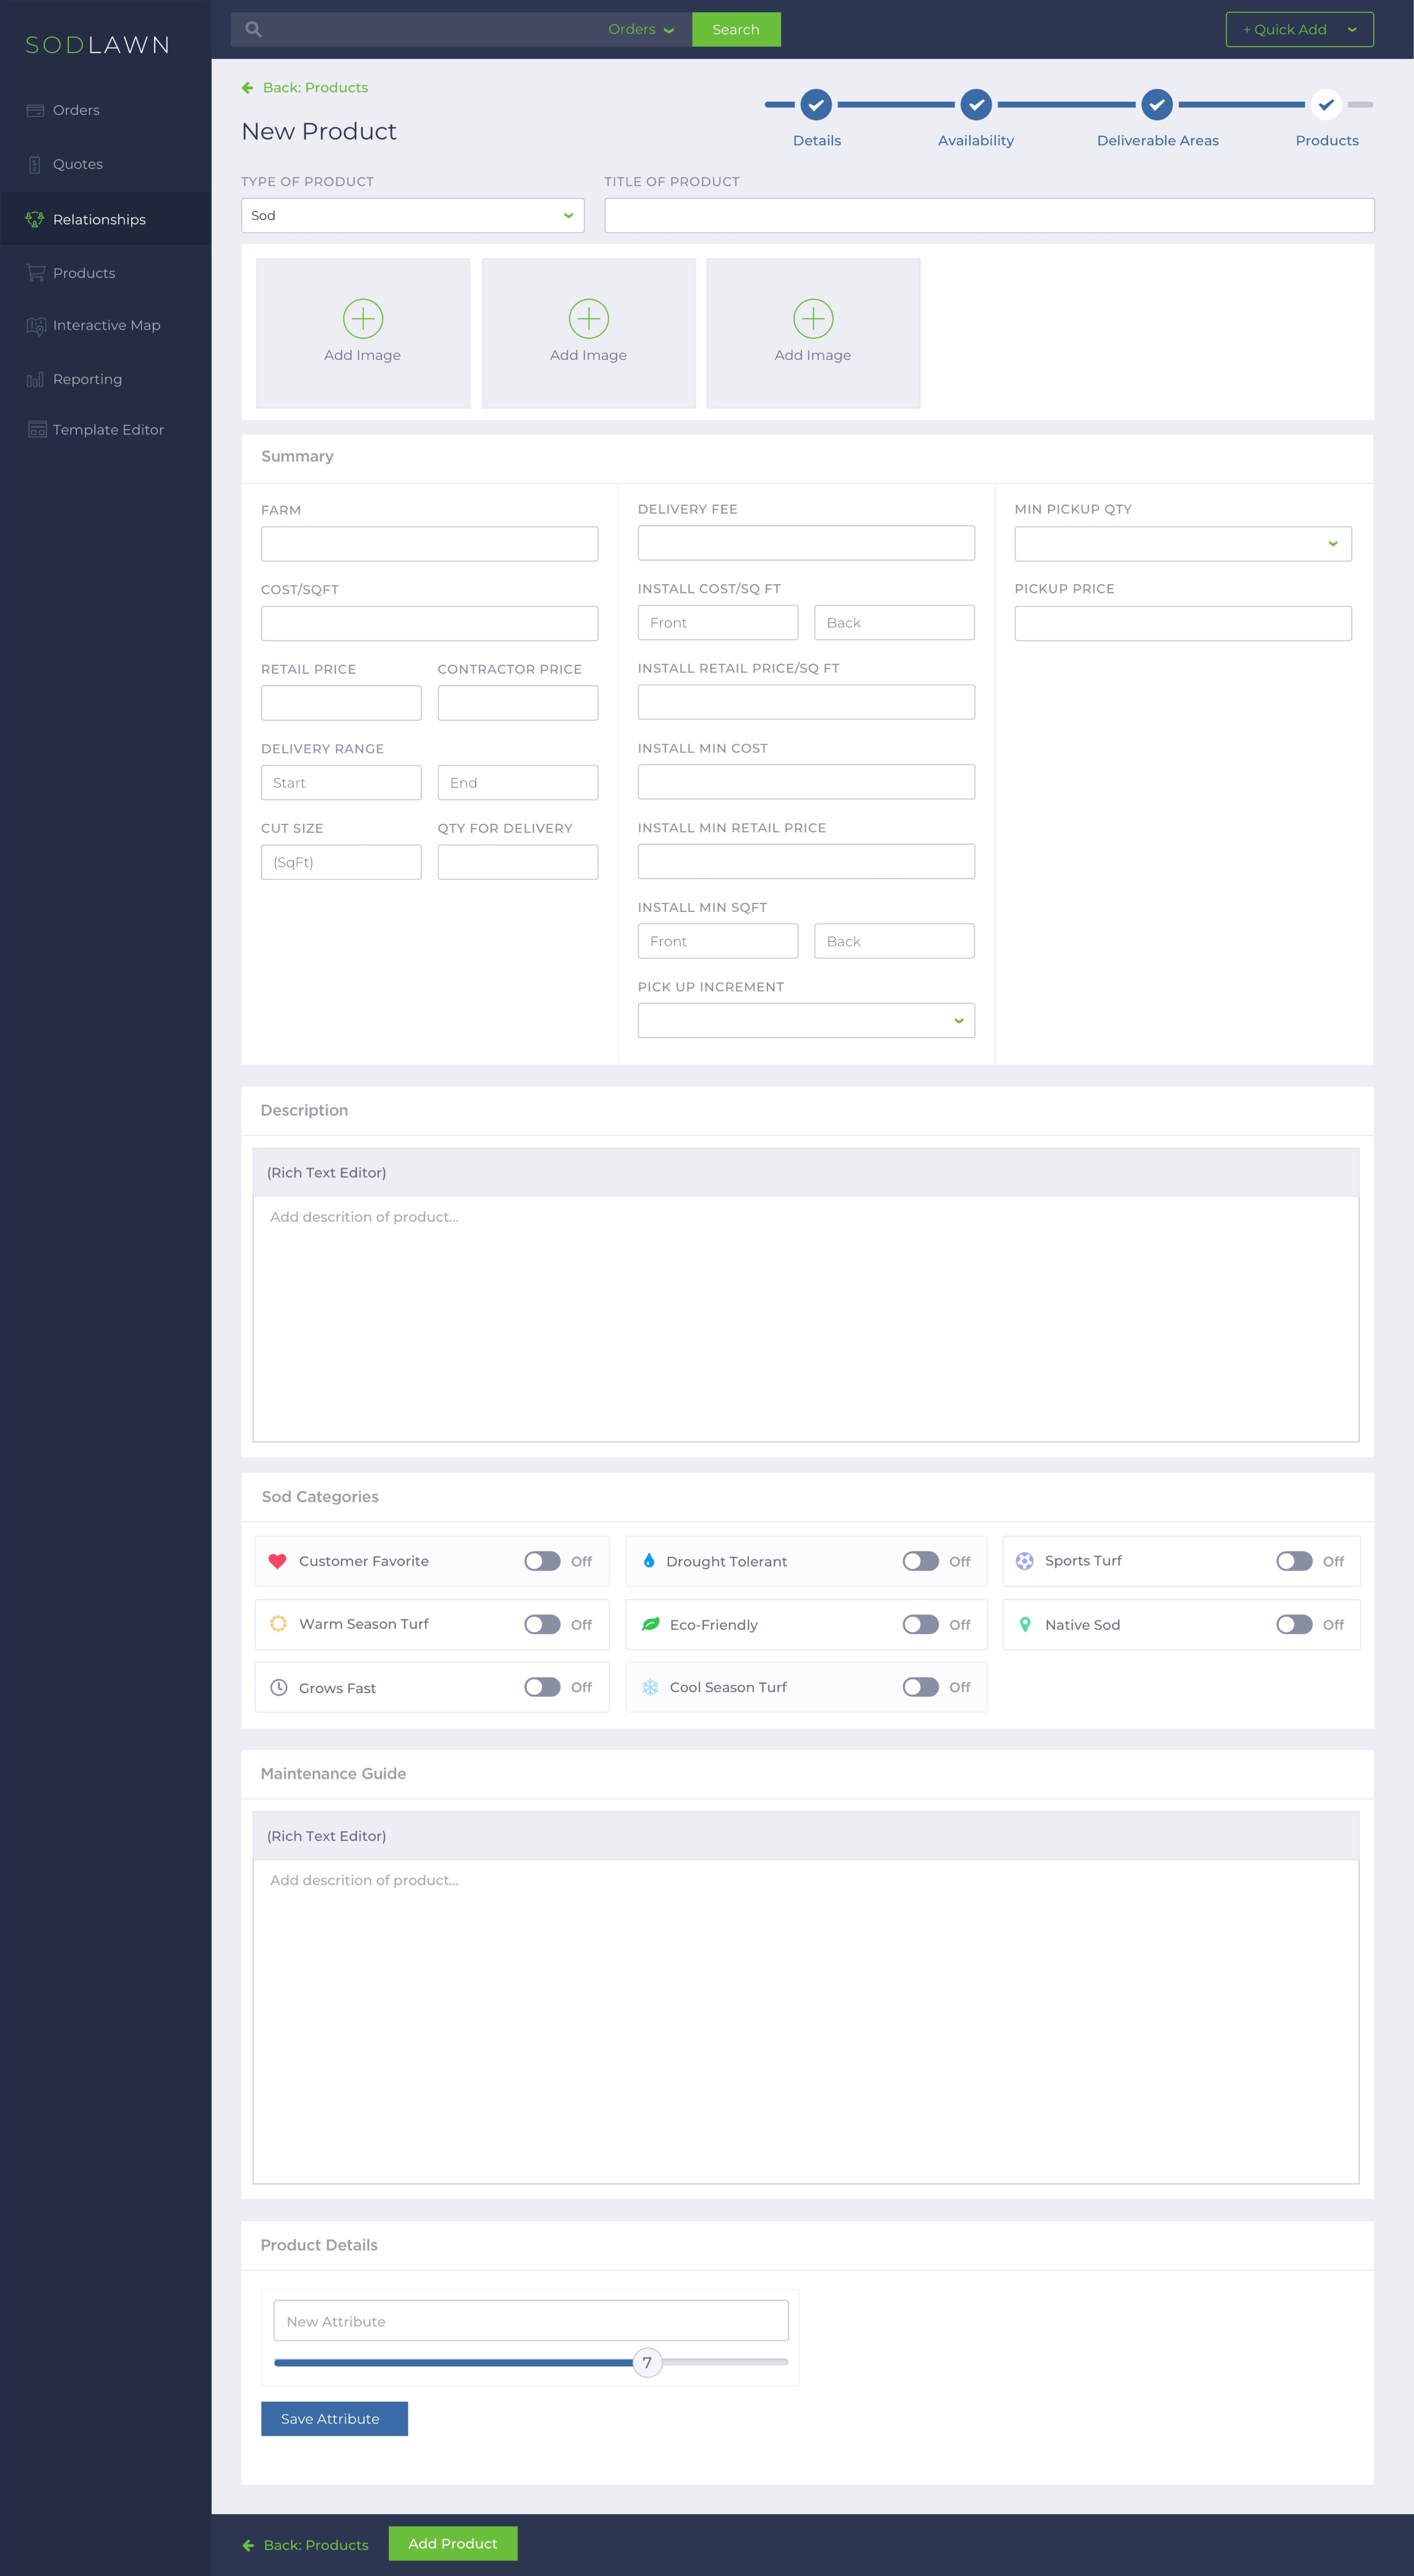
Task: Click the Native Sod pin icon
Action: [1025, 1625]
